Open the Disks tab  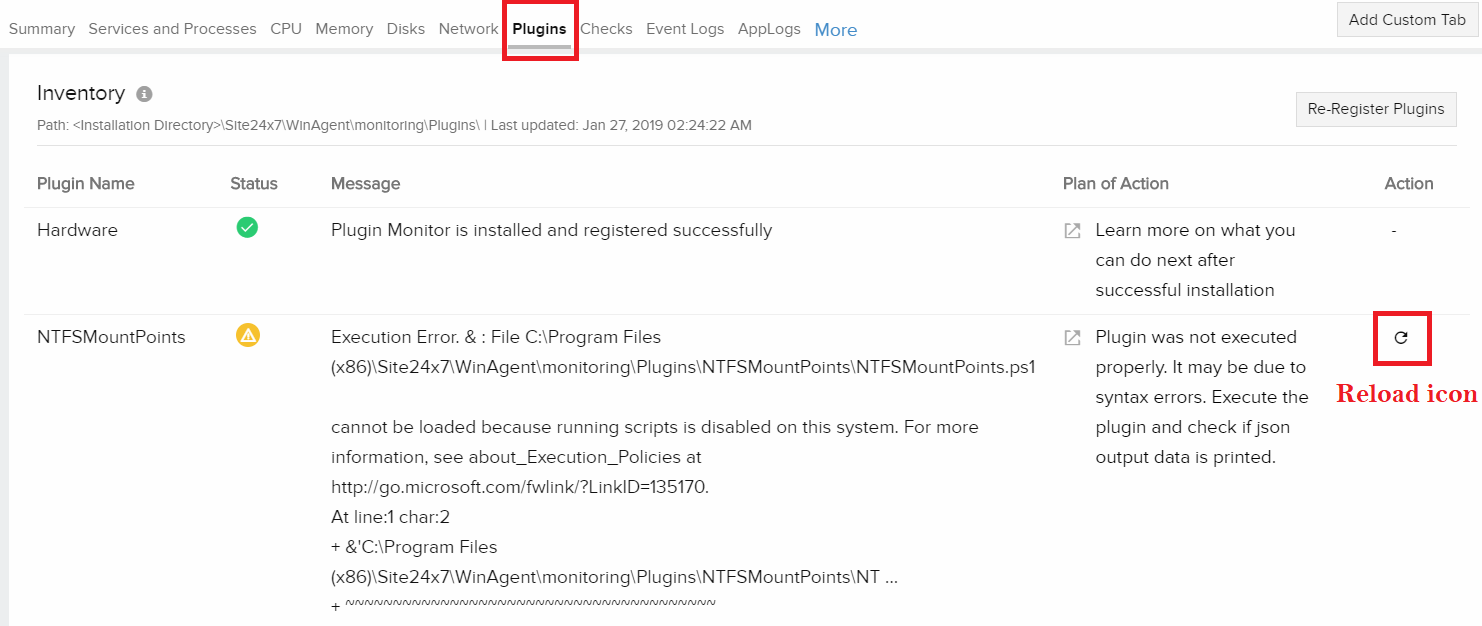pyautogui.click(x=405, y=29)
